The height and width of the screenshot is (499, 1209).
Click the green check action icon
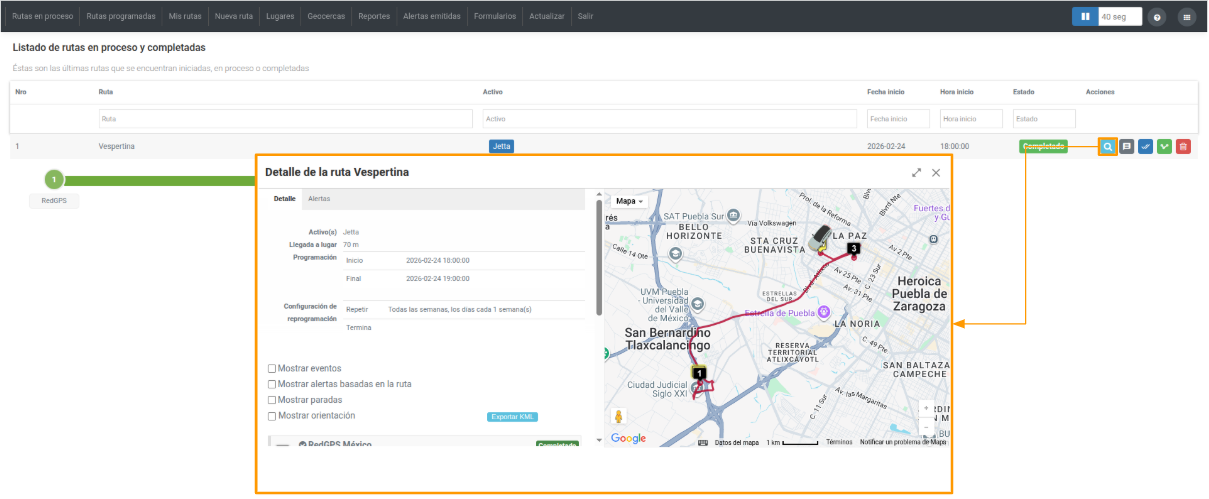tap(1165, 146)
